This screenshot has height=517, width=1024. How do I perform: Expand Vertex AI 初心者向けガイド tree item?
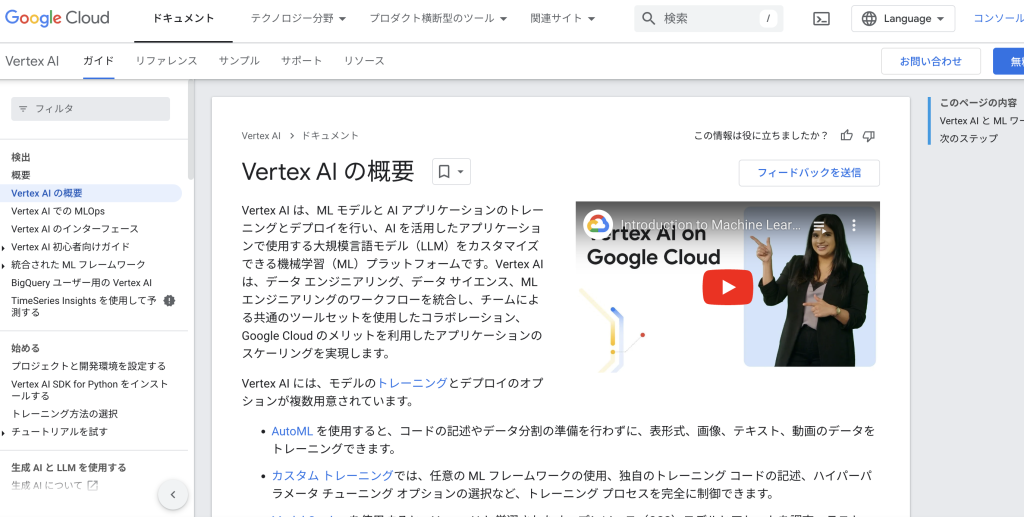tap(5, 247)
